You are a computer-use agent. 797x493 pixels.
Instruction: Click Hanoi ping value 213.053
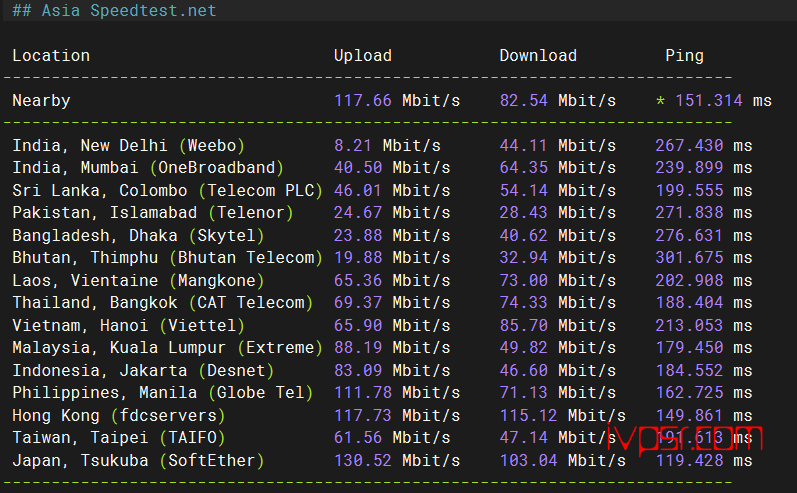click(689, 325)
